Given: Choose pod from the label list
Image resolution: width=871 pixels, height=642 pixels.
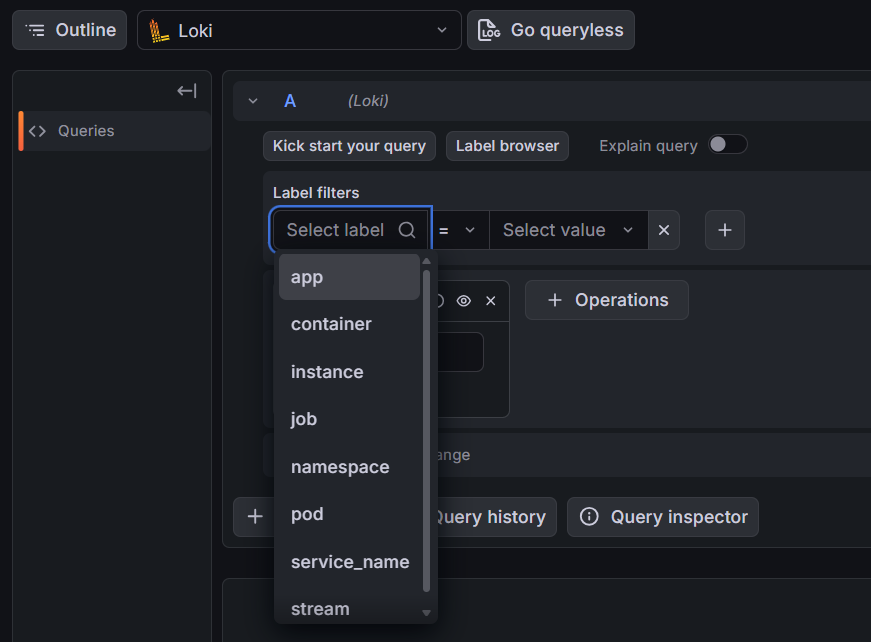Looking at the screenshot, I should pyautogui.click(x=349, y=514).
